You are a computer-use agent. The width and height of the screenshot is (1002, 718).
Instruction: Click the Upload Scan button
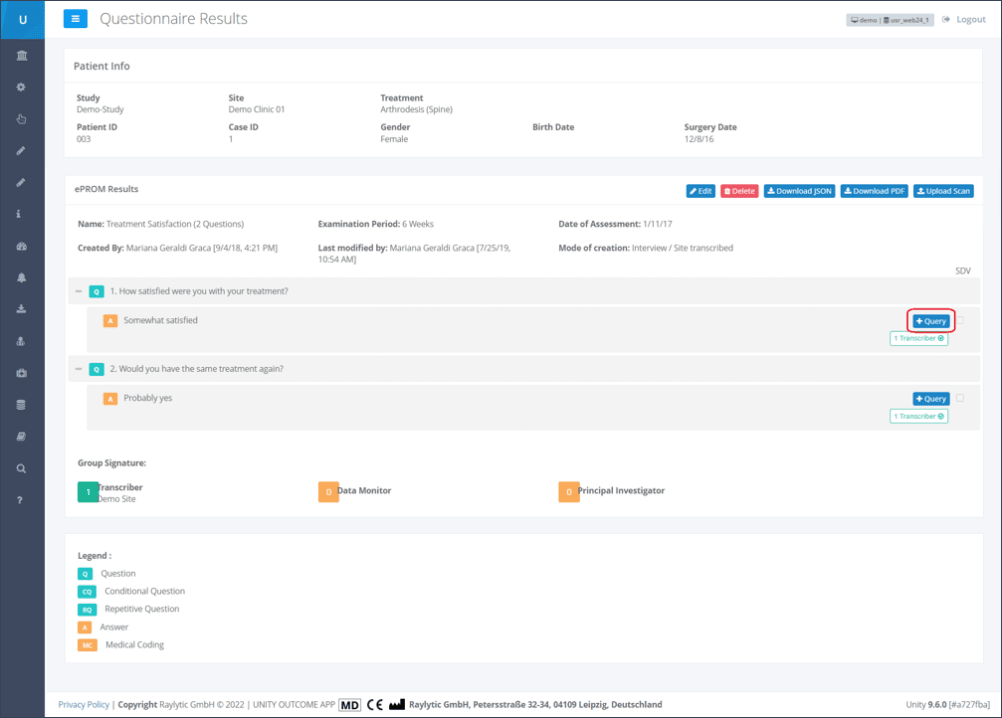pos(943,191)
